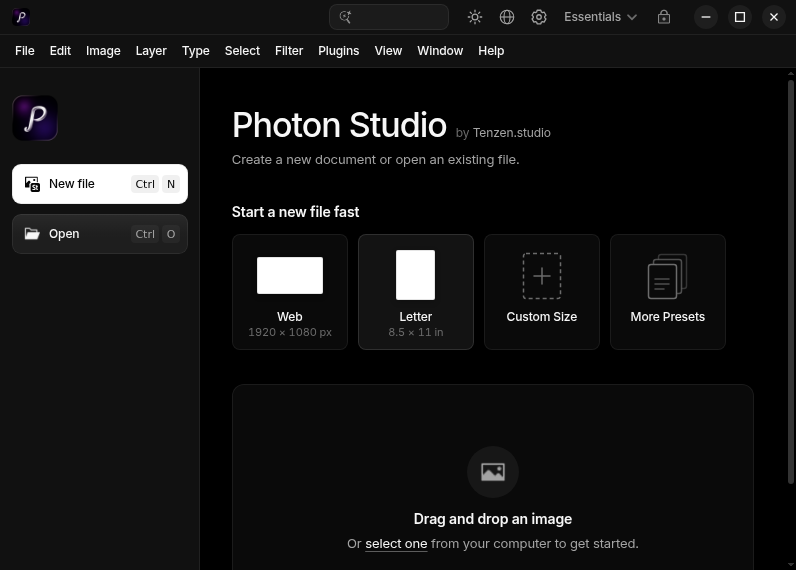Minimize the Photon Studio window
Viewport: 796px width, 570px height.
(706, 17)
